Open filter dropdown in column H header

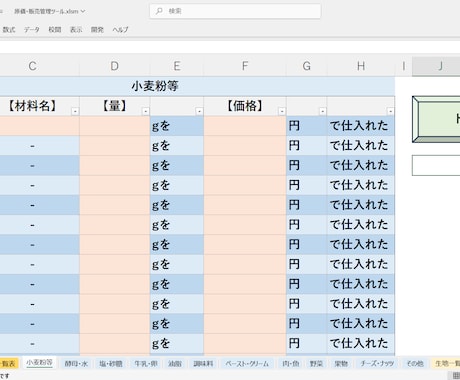click(x=390, y=111)
